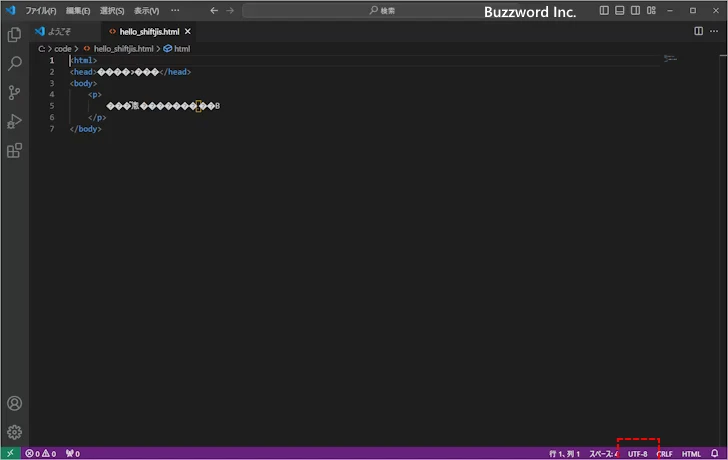The image size is (728, 460).
Task: Select the C: breadcrumb segment
Action: (41, 49)
